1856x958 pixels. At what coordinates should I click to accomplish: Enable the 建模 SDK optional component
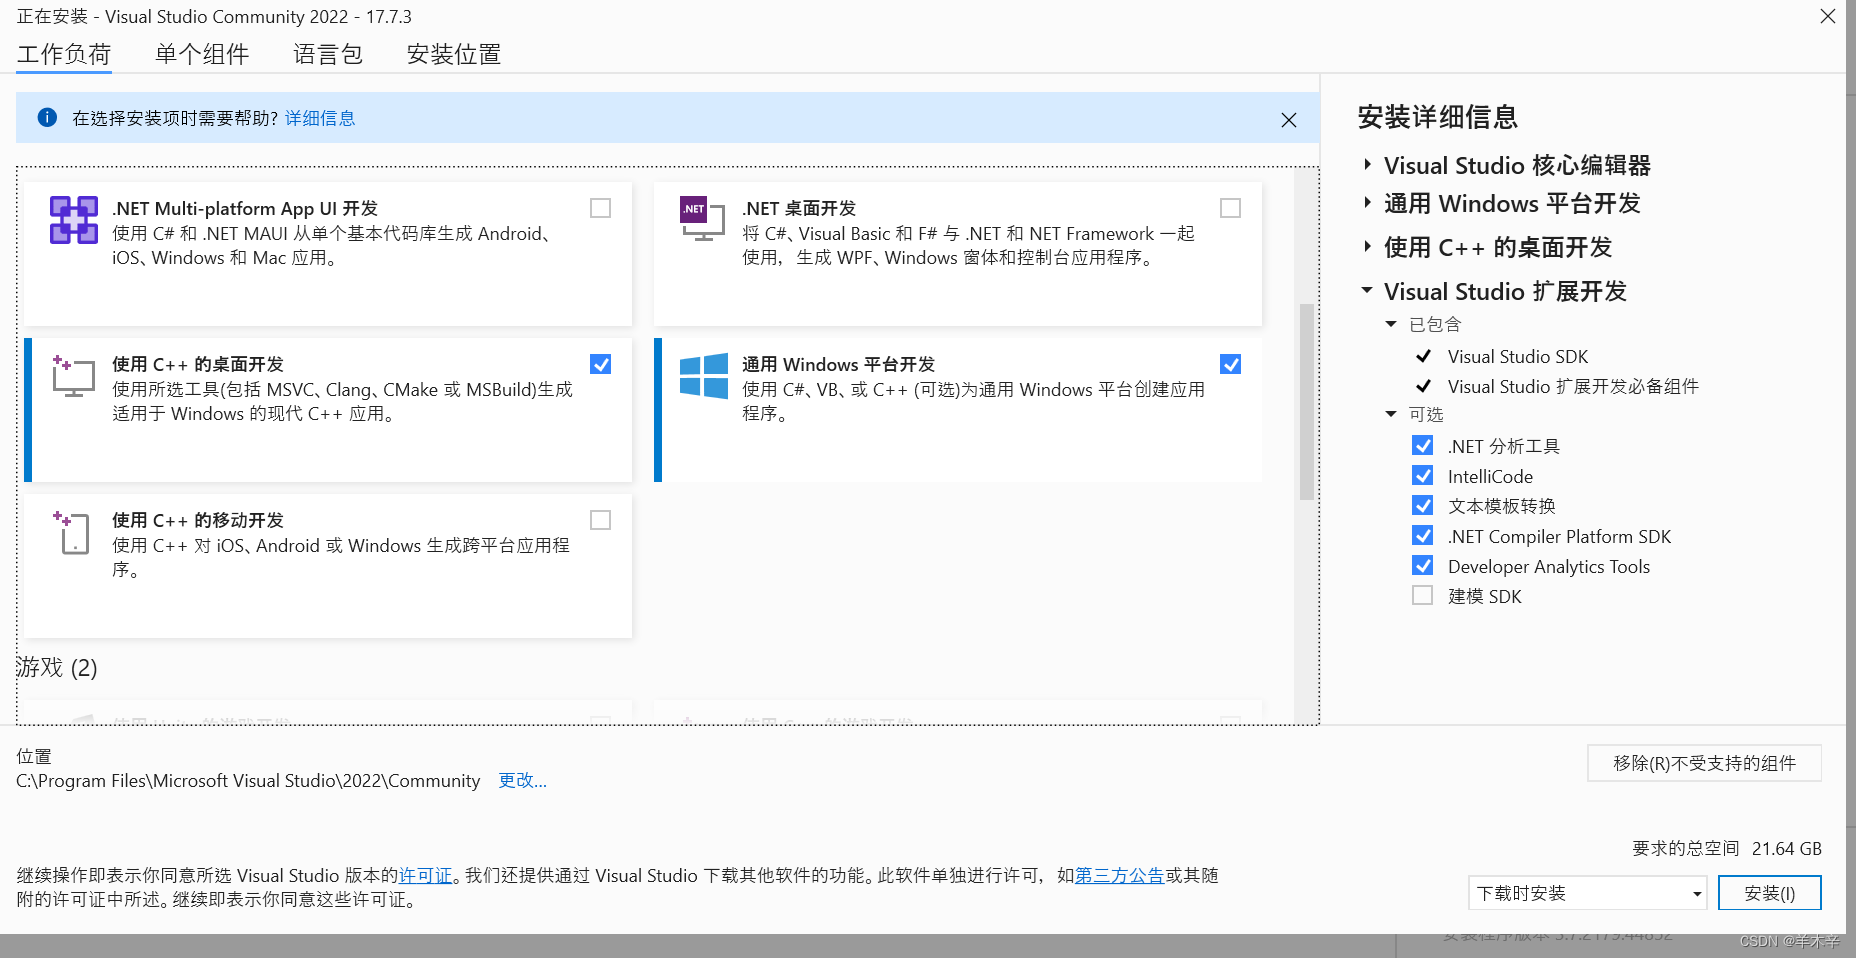[x=1422, y=595]
